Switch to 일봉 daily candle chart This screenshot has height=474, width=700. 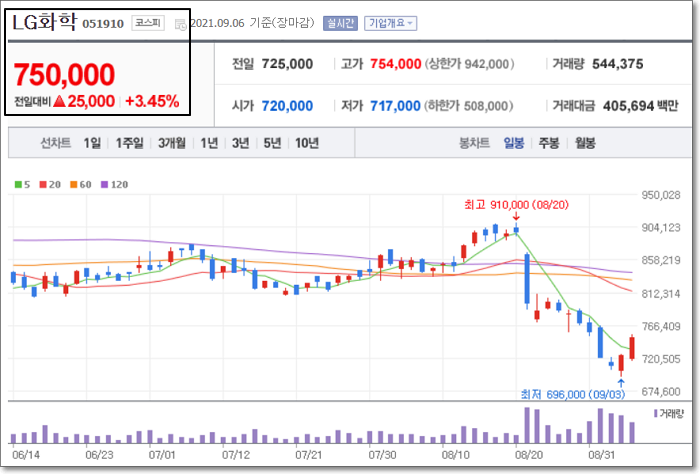514,143
